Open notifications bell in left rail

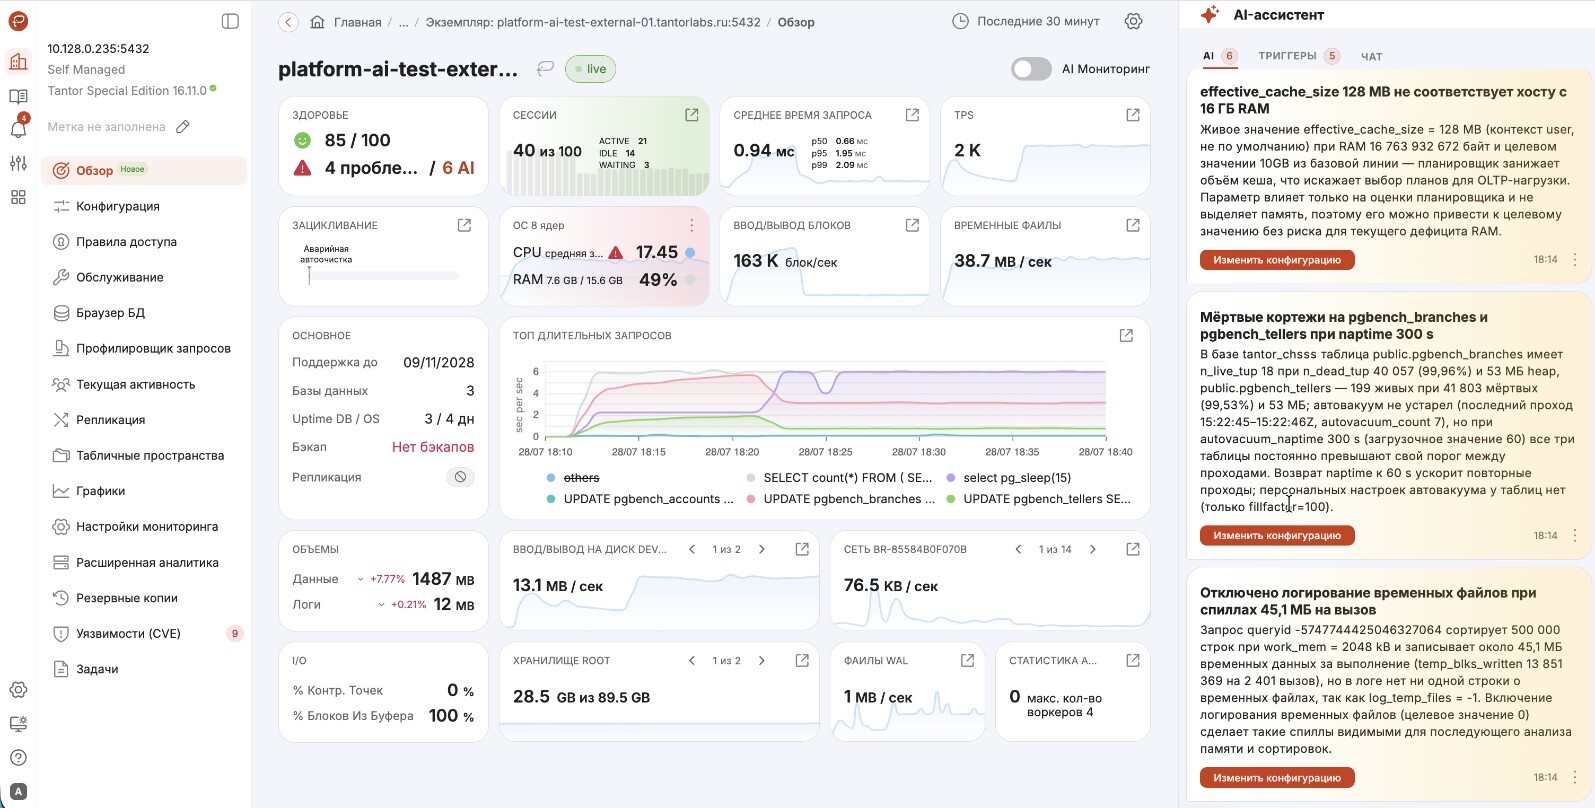(18, 129)
